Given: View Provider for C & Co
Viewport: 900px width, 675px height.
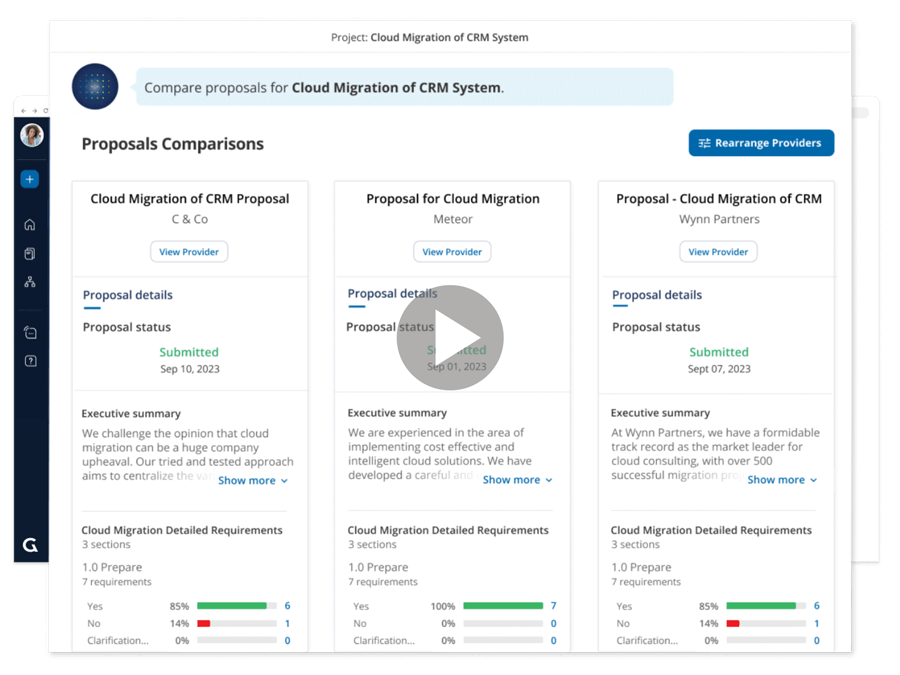Looking at the screenshot, I should point(189,252).
